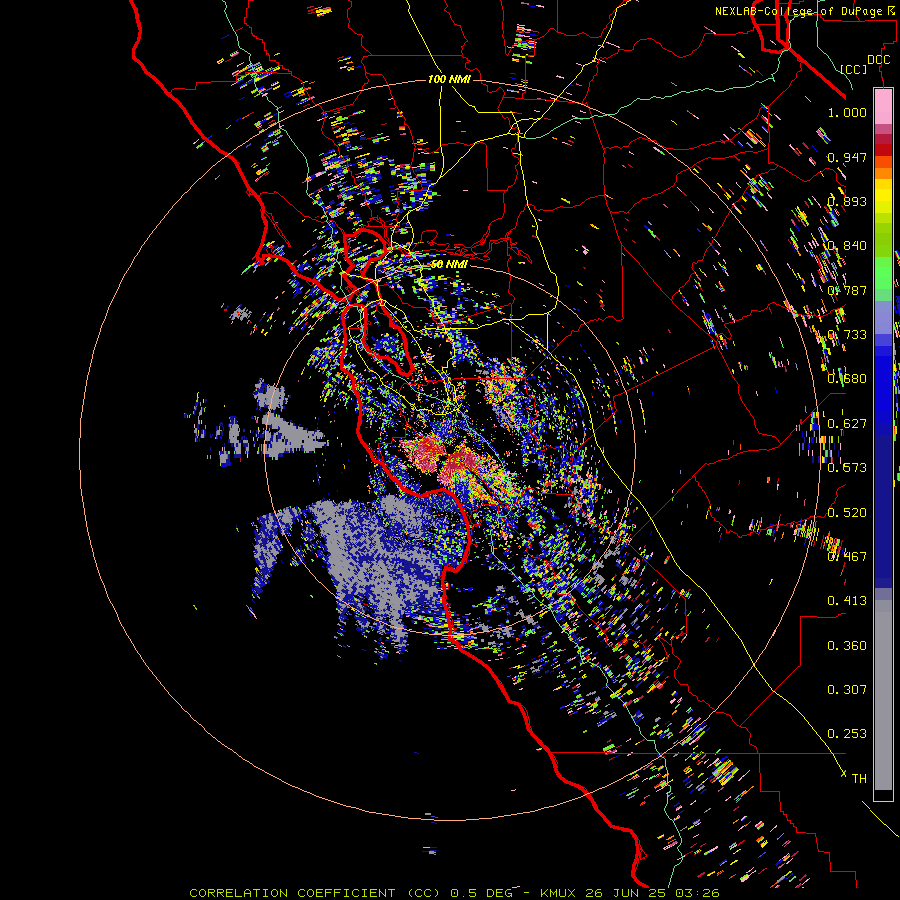Viewport: 900px width, 900px height.
Task: Click the 1.000 value on color scale
Action: click(847, 112)
